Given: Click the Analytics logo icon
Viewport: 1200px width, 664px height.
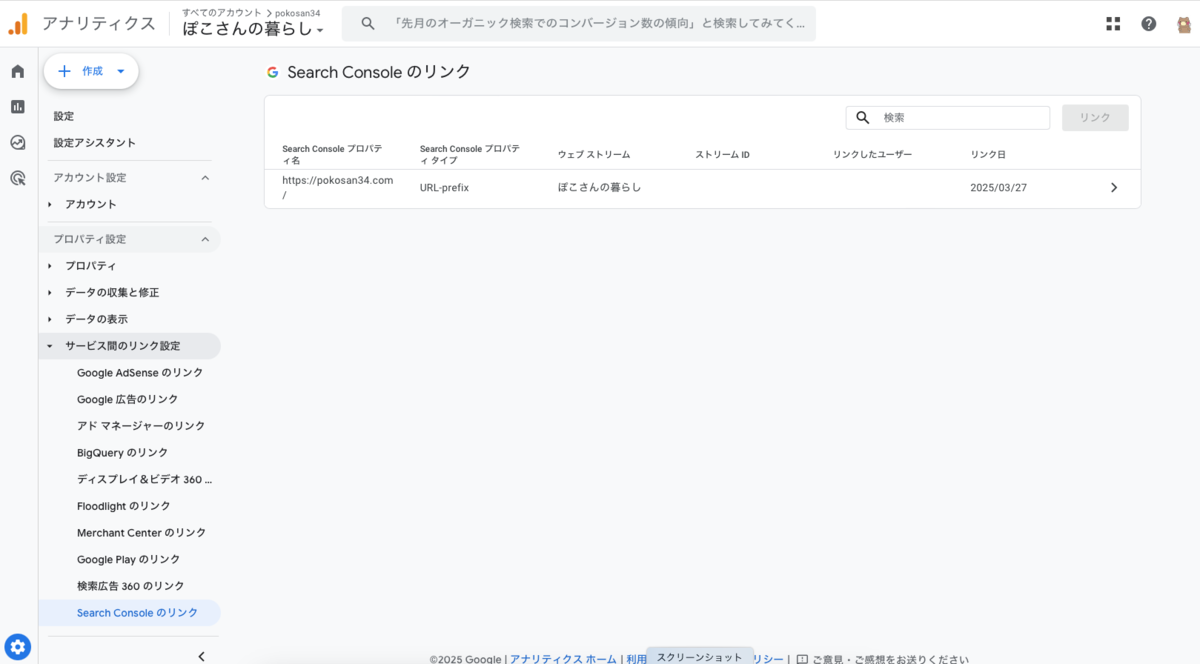Looking at the screenshot, I should click(x=18, y=23).
